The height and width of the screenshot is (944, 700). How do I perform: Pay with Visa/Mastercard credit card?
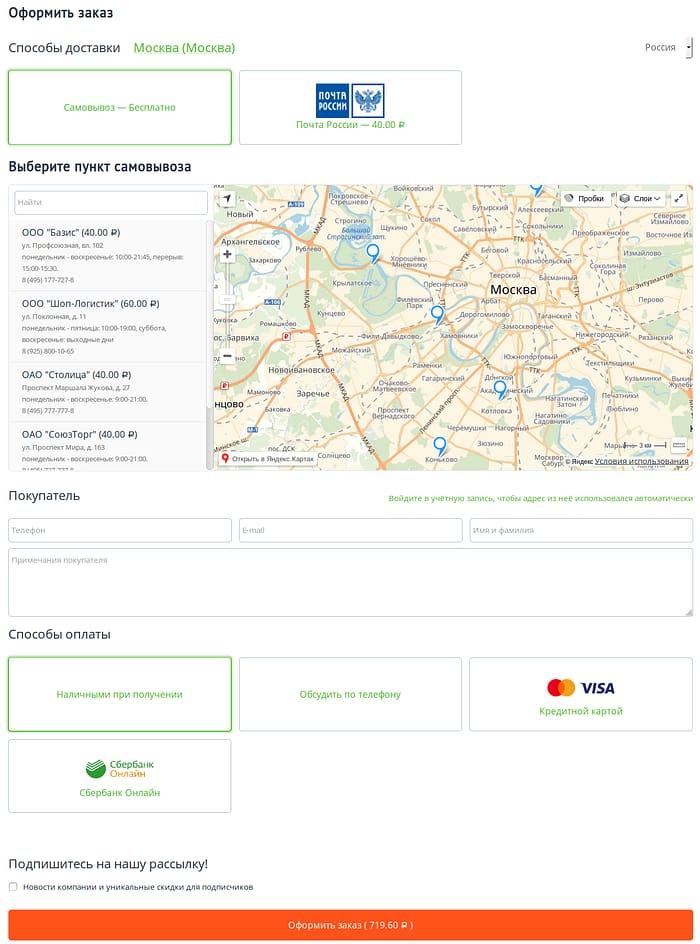[580, 694]
